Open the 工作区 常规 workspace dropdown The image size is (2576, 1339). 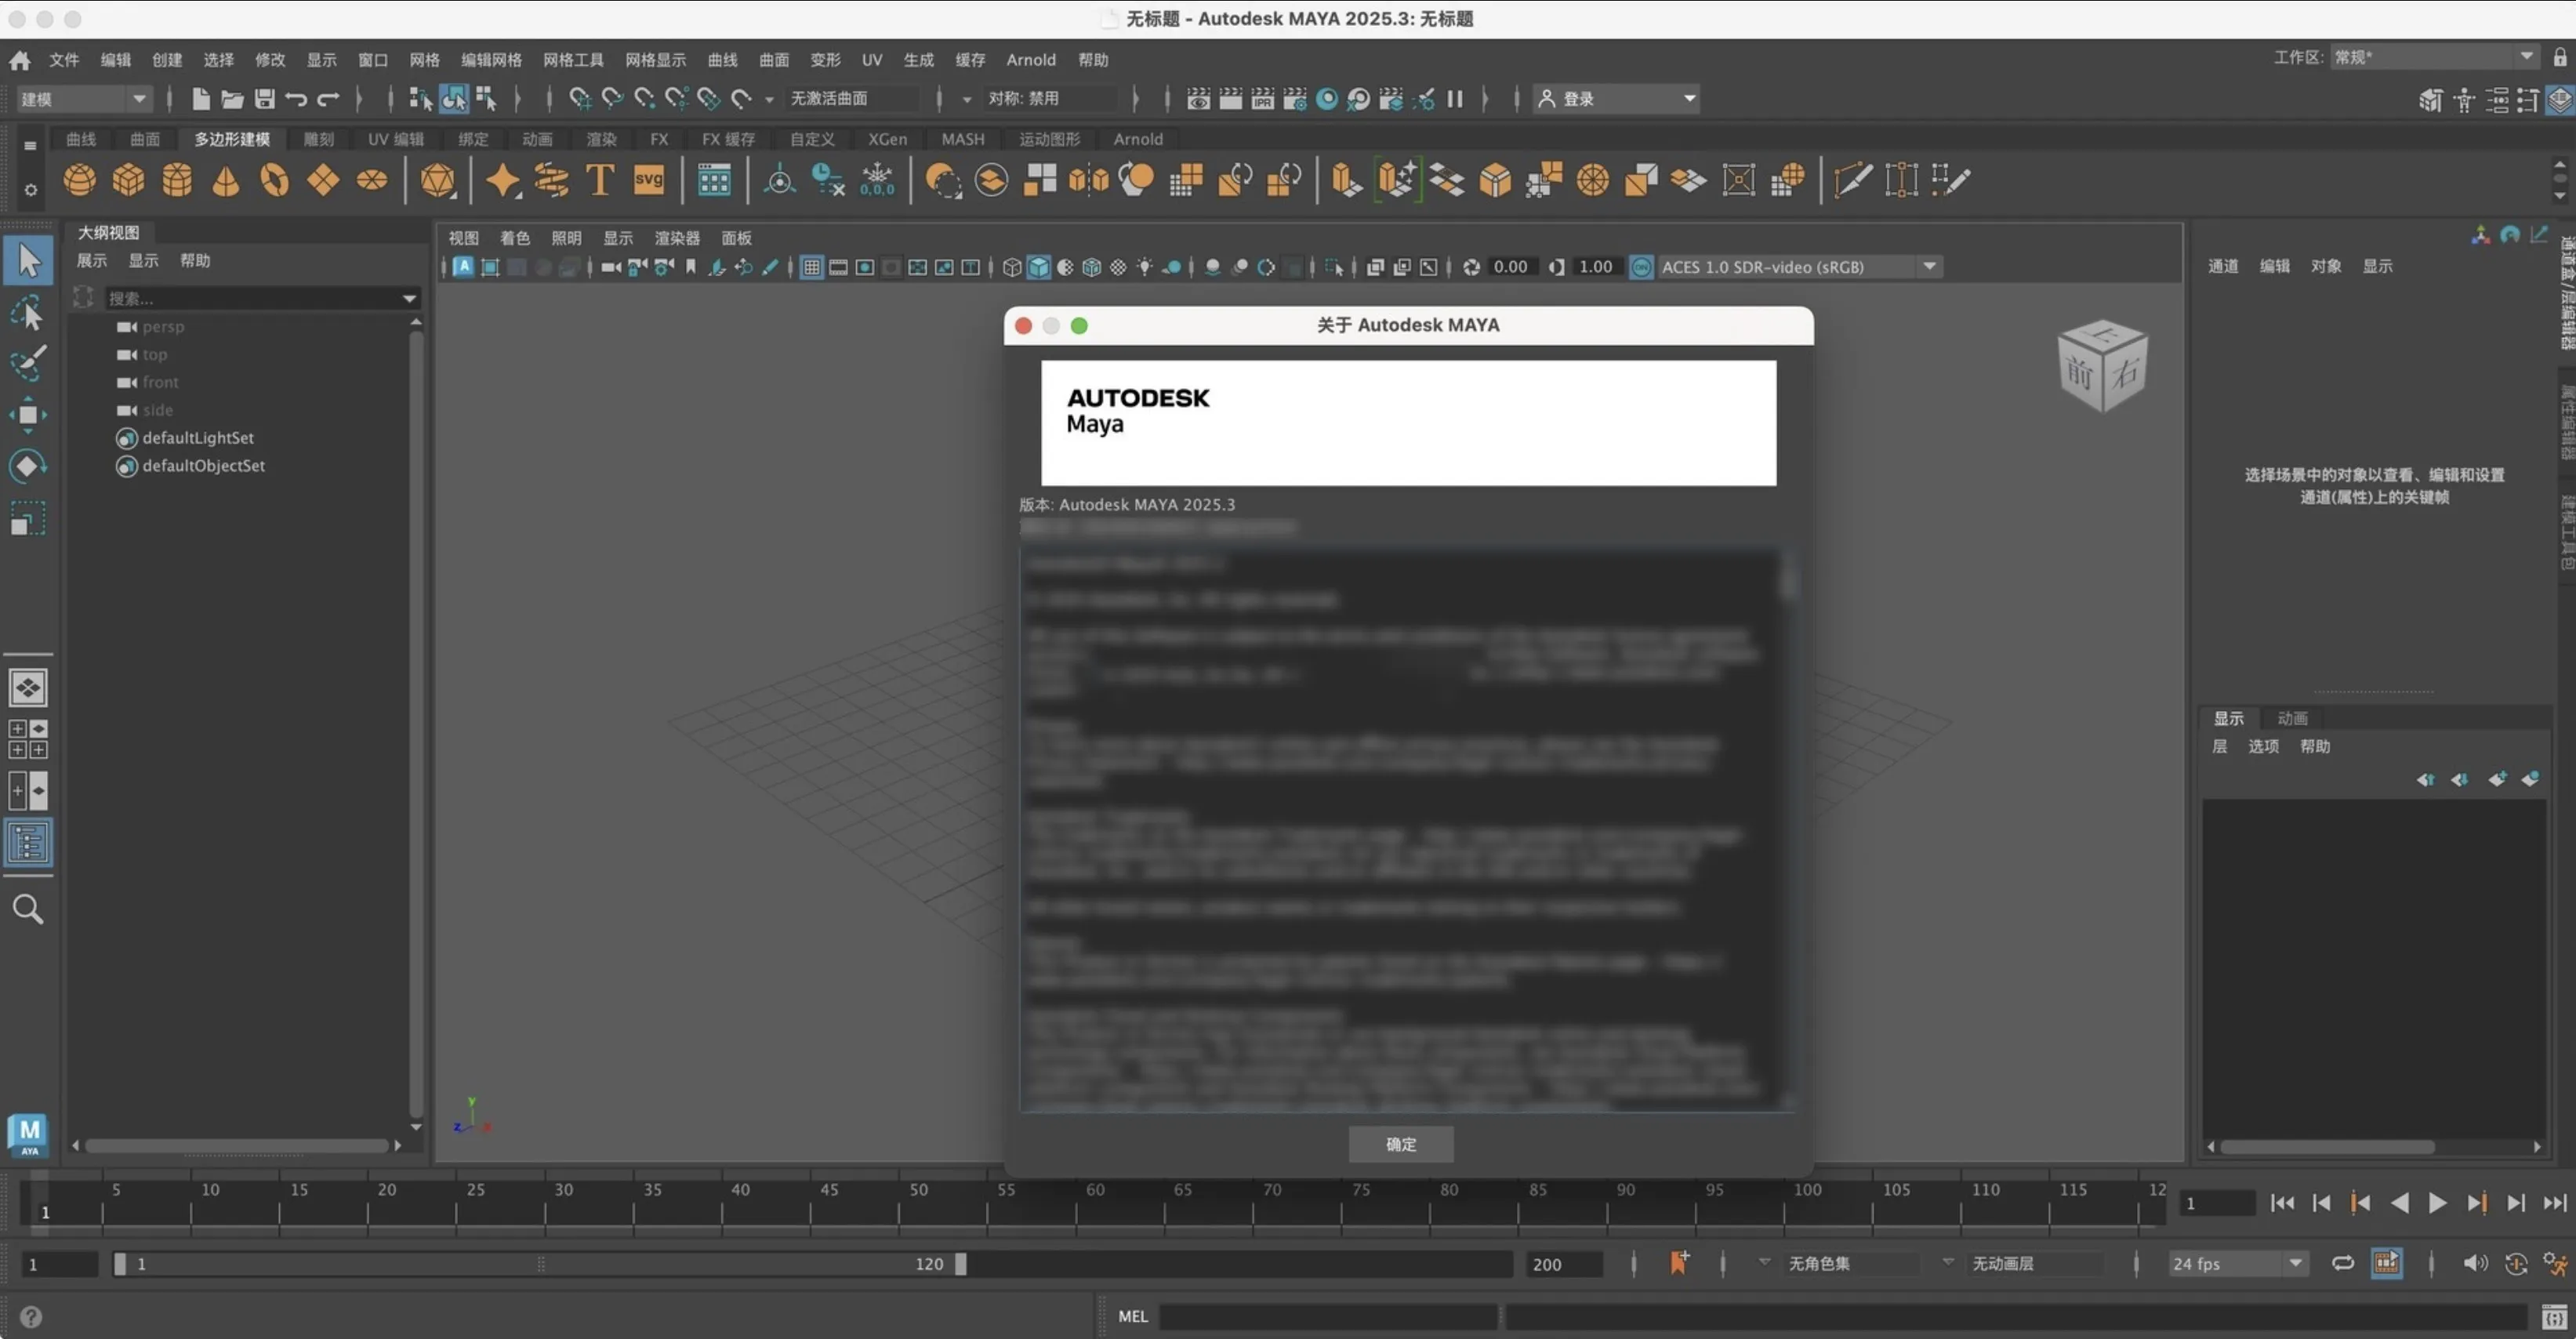coord(2434,57)
